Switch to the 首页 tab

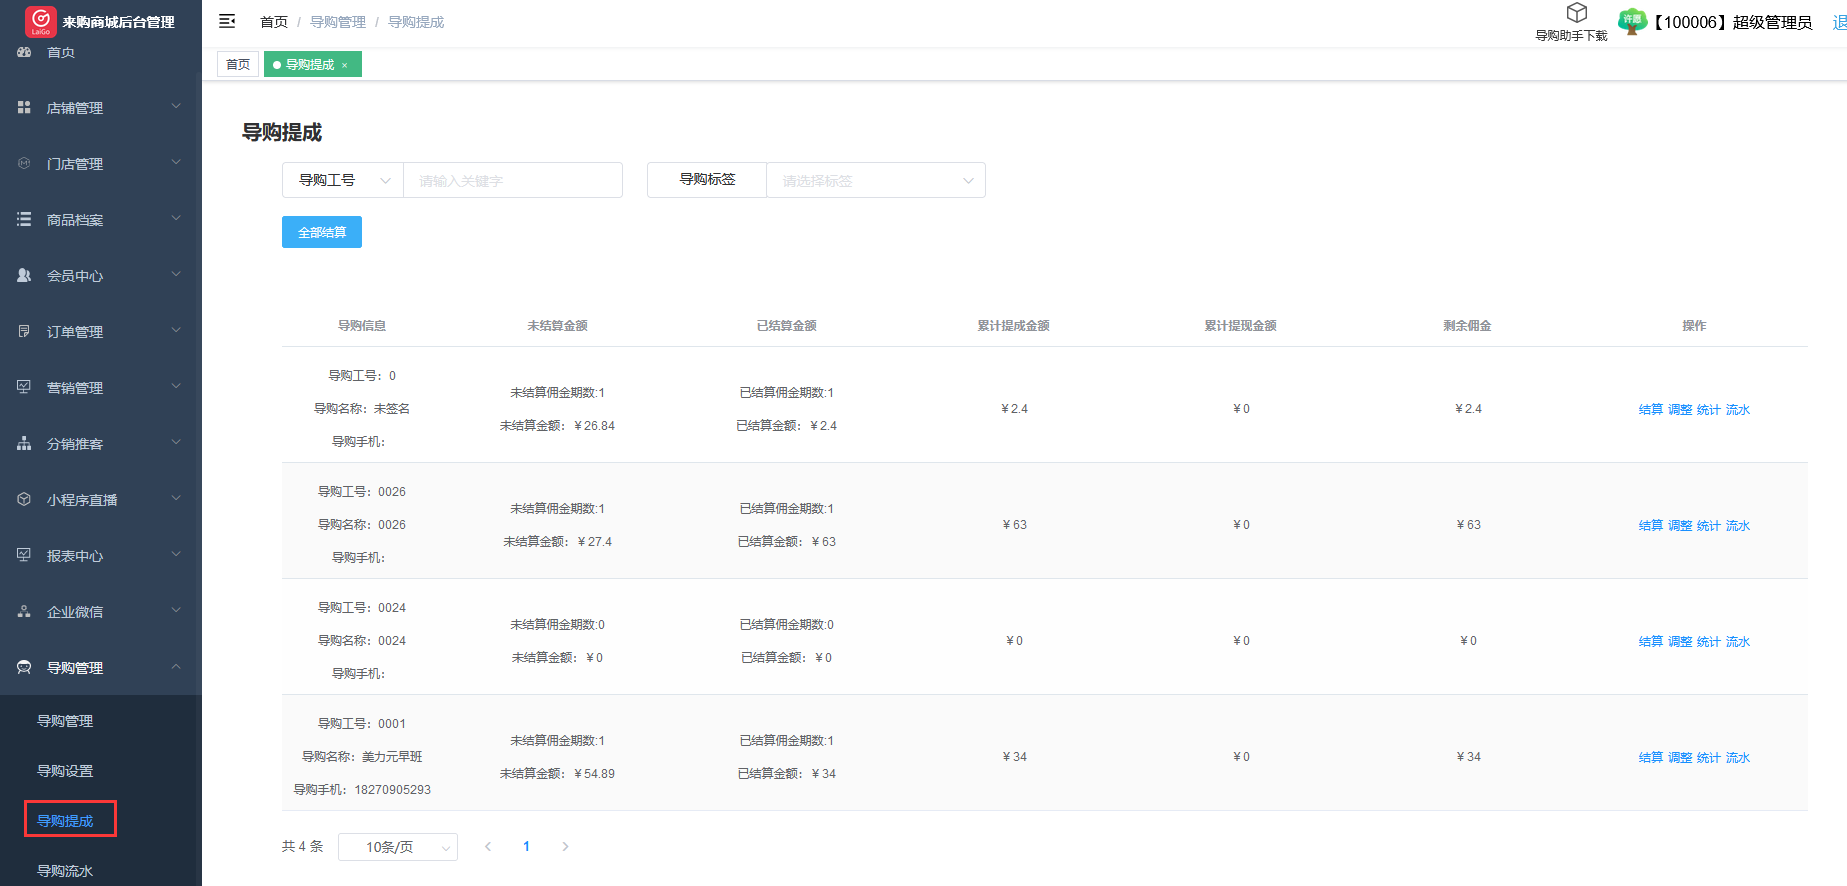[x=238, y=65]
